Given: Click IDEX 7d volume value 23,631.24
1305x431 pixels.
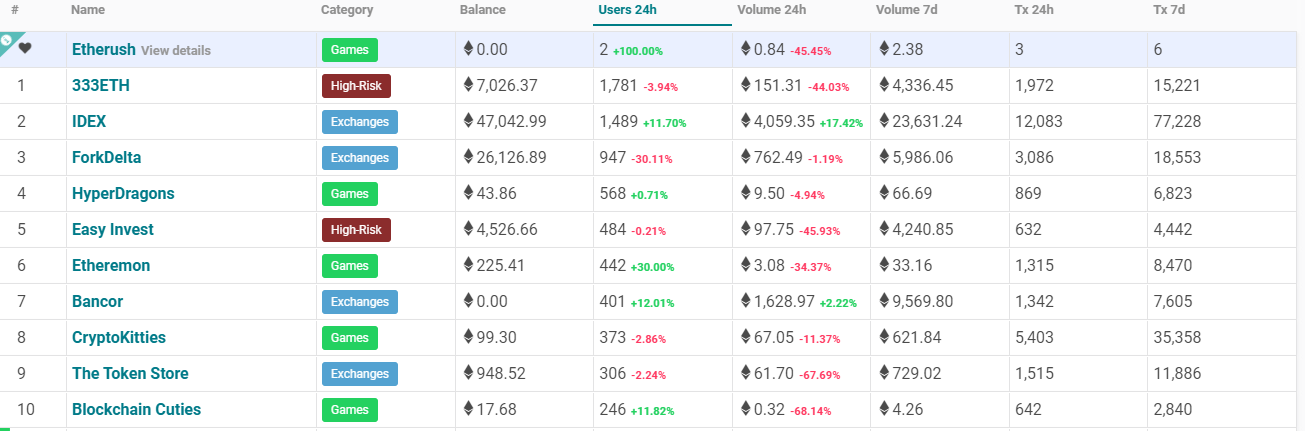Looking at the screenshot, I should pos(928,122).
